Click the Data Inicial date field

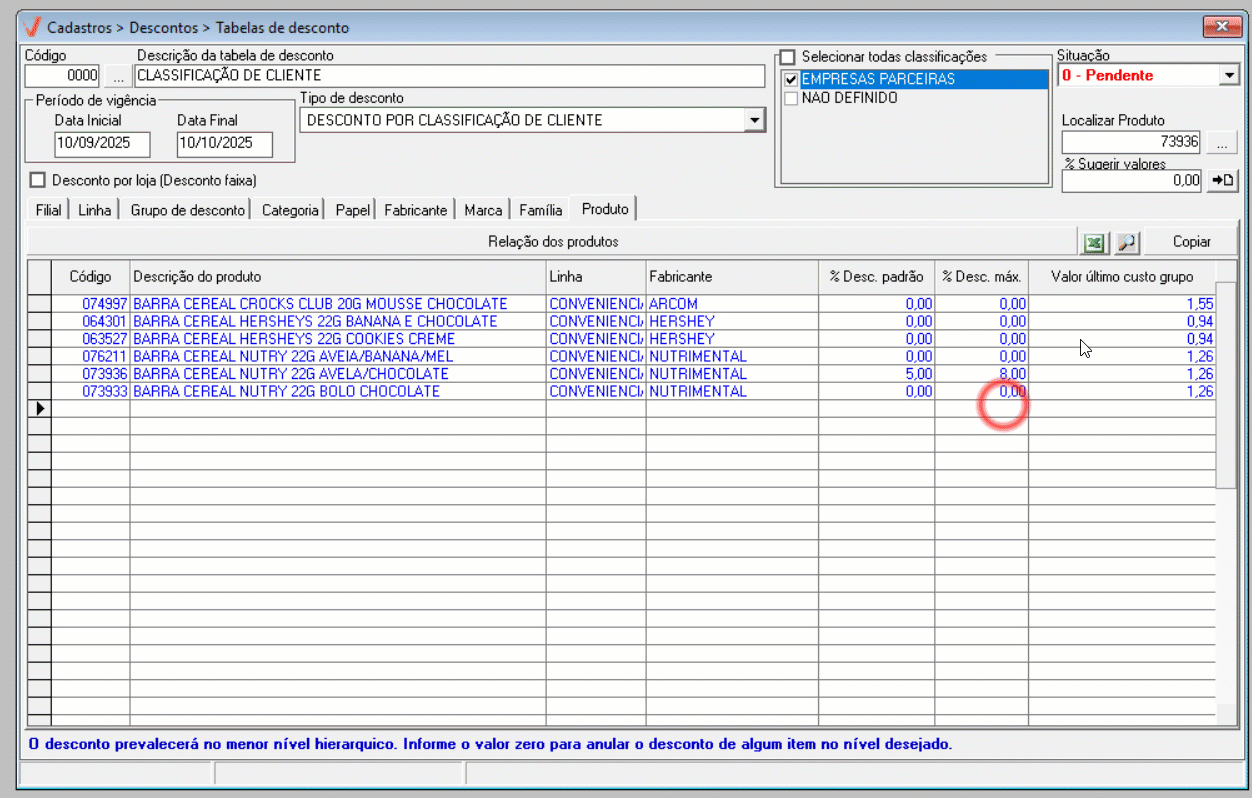pyautogui.click(x=102, y=144)
